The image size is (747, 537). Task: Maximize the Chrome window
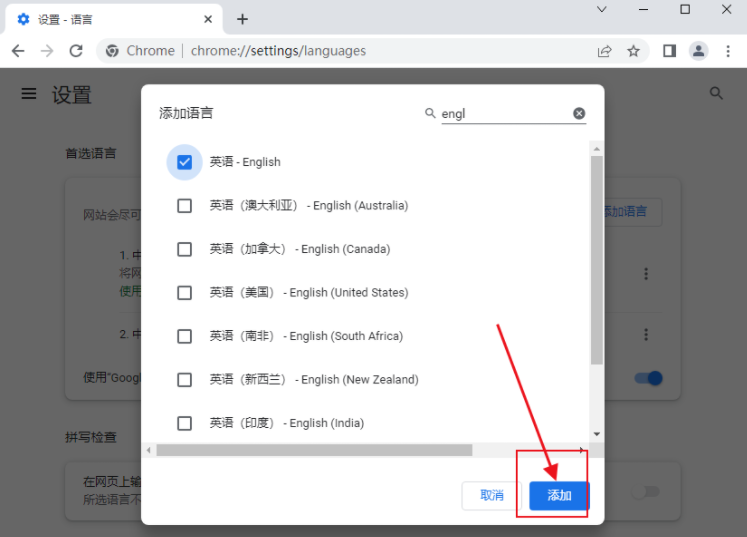[685, 9]
